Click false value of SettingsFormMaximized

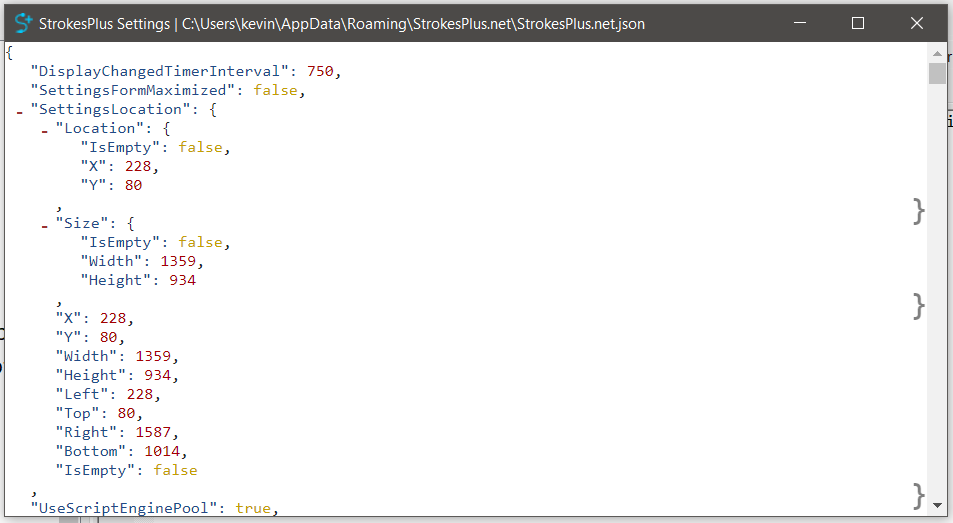tap(275, 91)
